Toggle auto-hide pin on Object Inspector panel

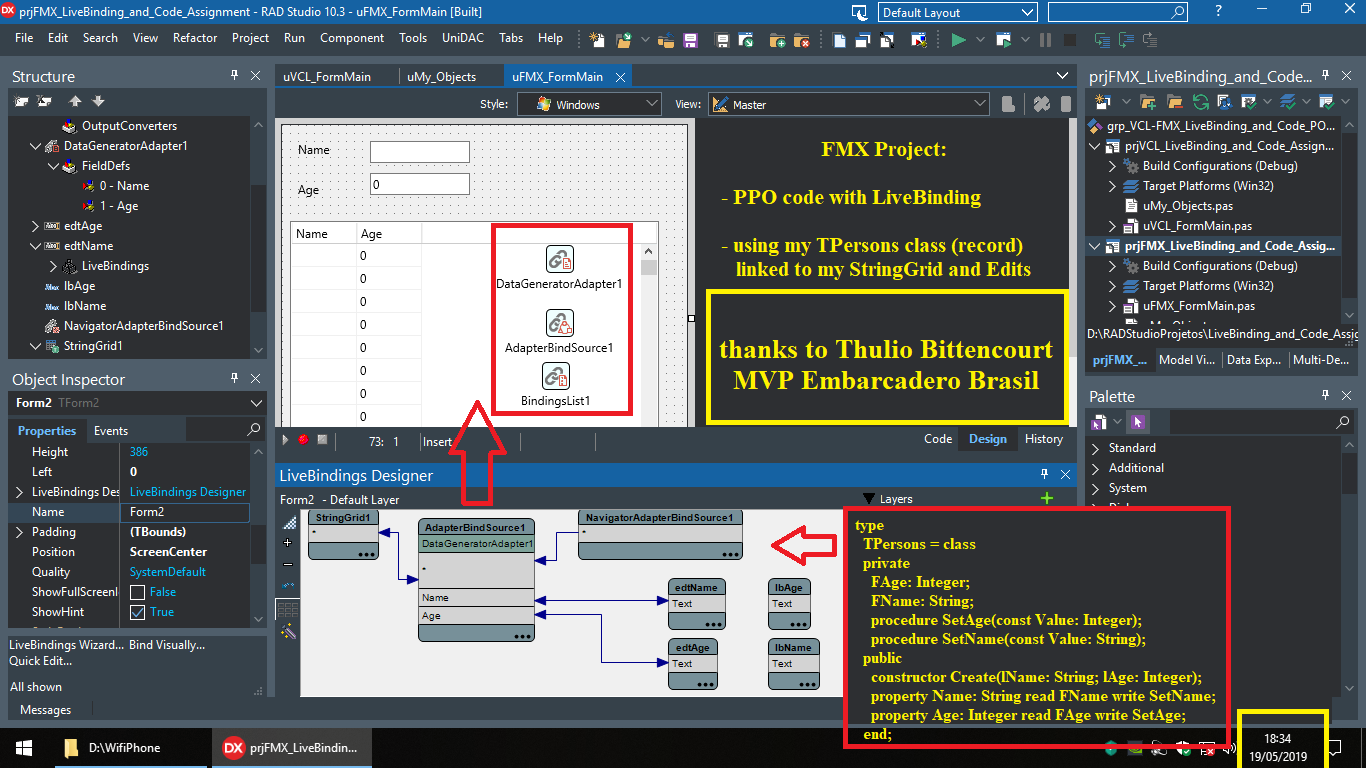(x=234, y=379)
